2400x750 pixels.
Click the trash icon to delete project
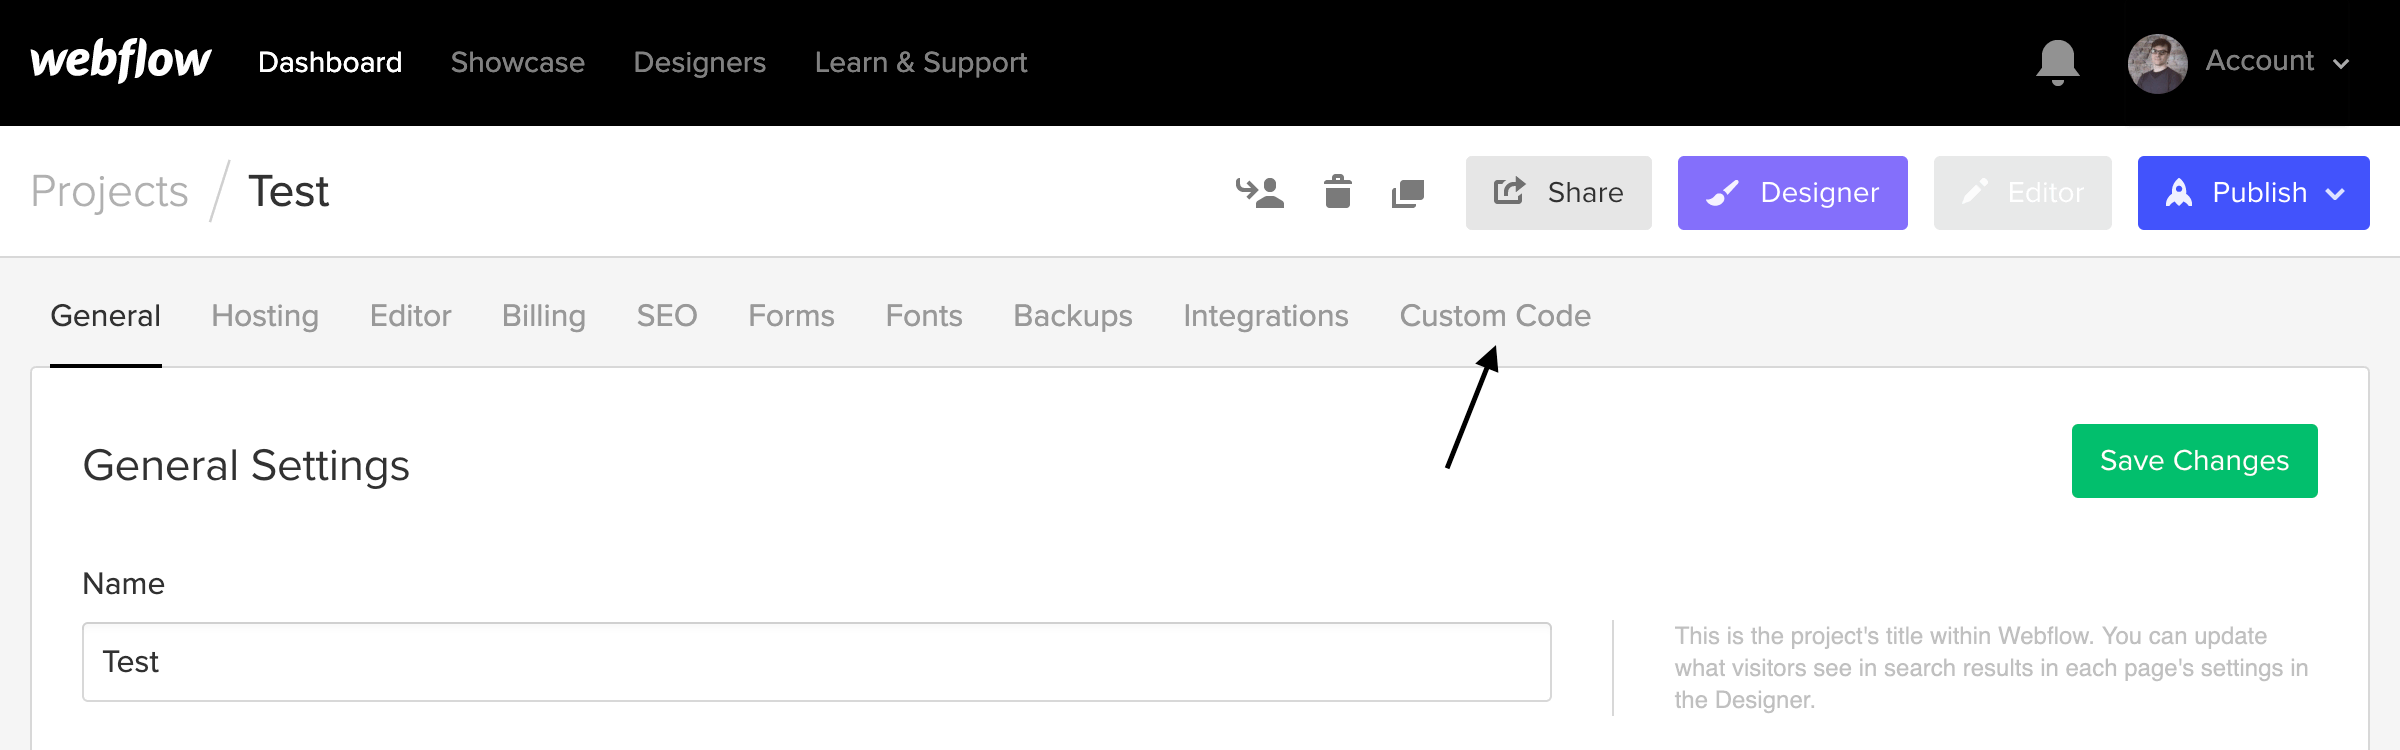tap(1337, 192)
